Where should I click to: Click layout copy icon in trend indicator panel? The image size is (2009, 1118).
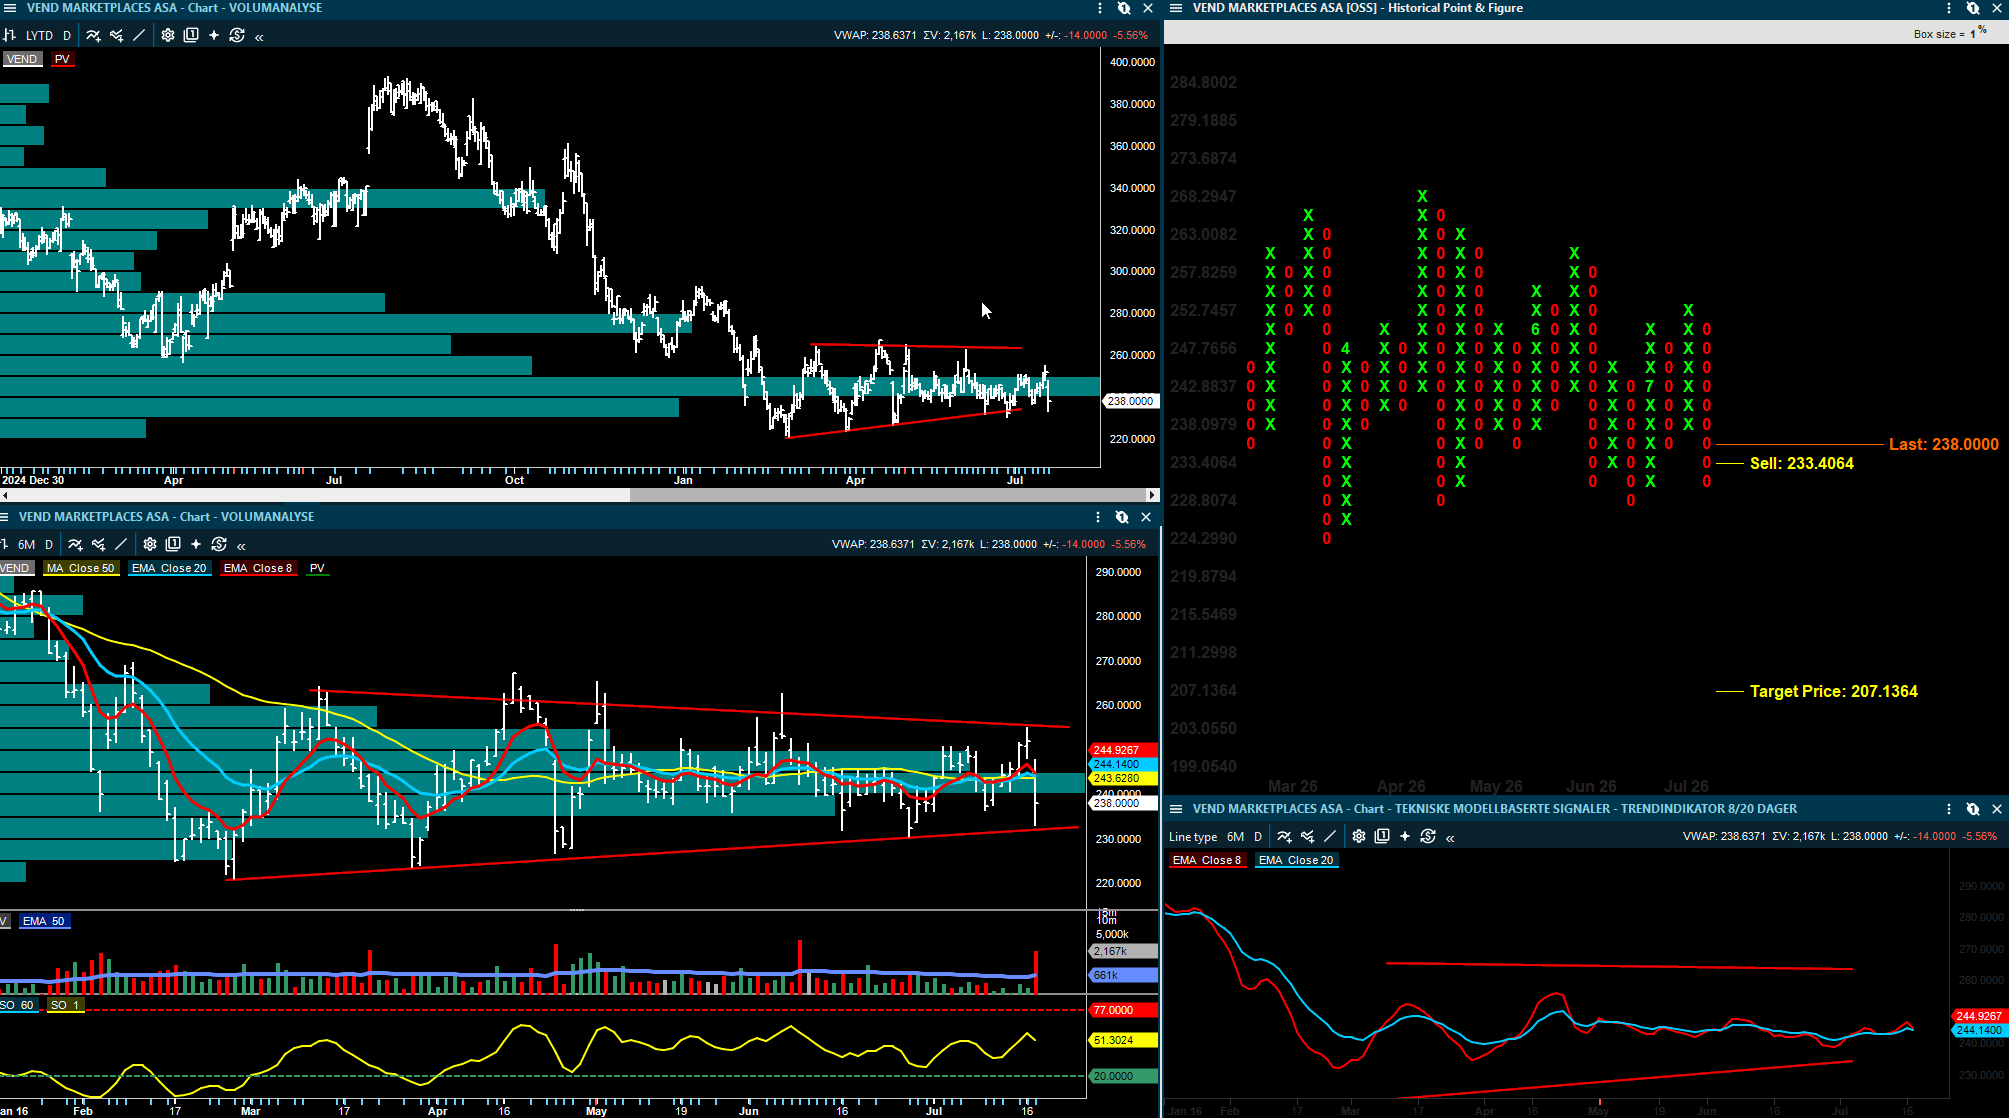point(1382,836)
